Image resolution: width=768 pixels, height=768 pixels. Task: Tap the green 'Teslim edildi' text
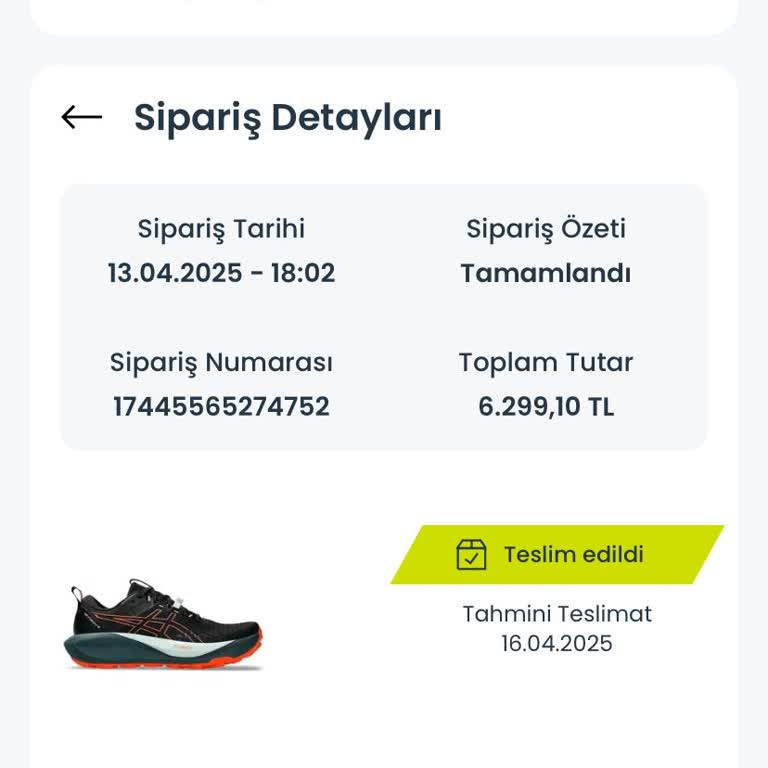coord(573,555)
